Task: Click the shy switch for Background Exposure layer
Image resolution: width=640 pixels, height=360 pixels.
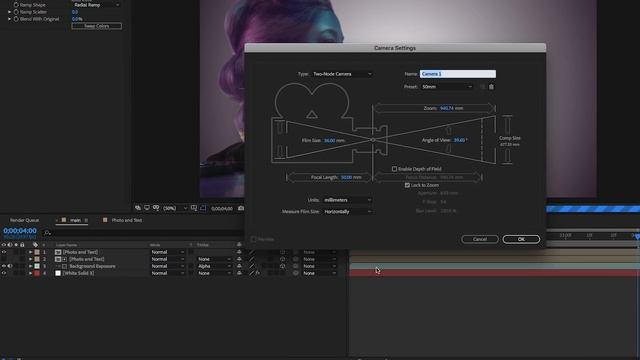Action: pos(239,266)
